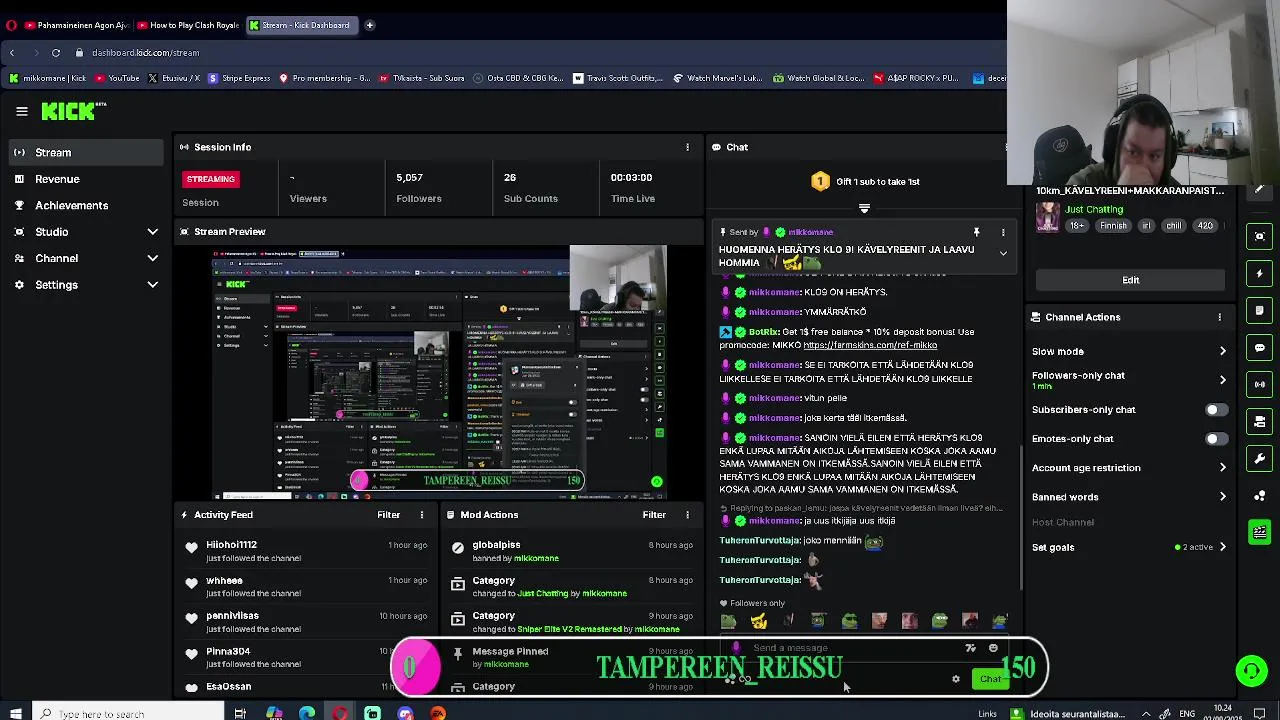Click the wrench tool icon in right sidebar
This screenshot has width=1280, height=720.
[1260, 458]
